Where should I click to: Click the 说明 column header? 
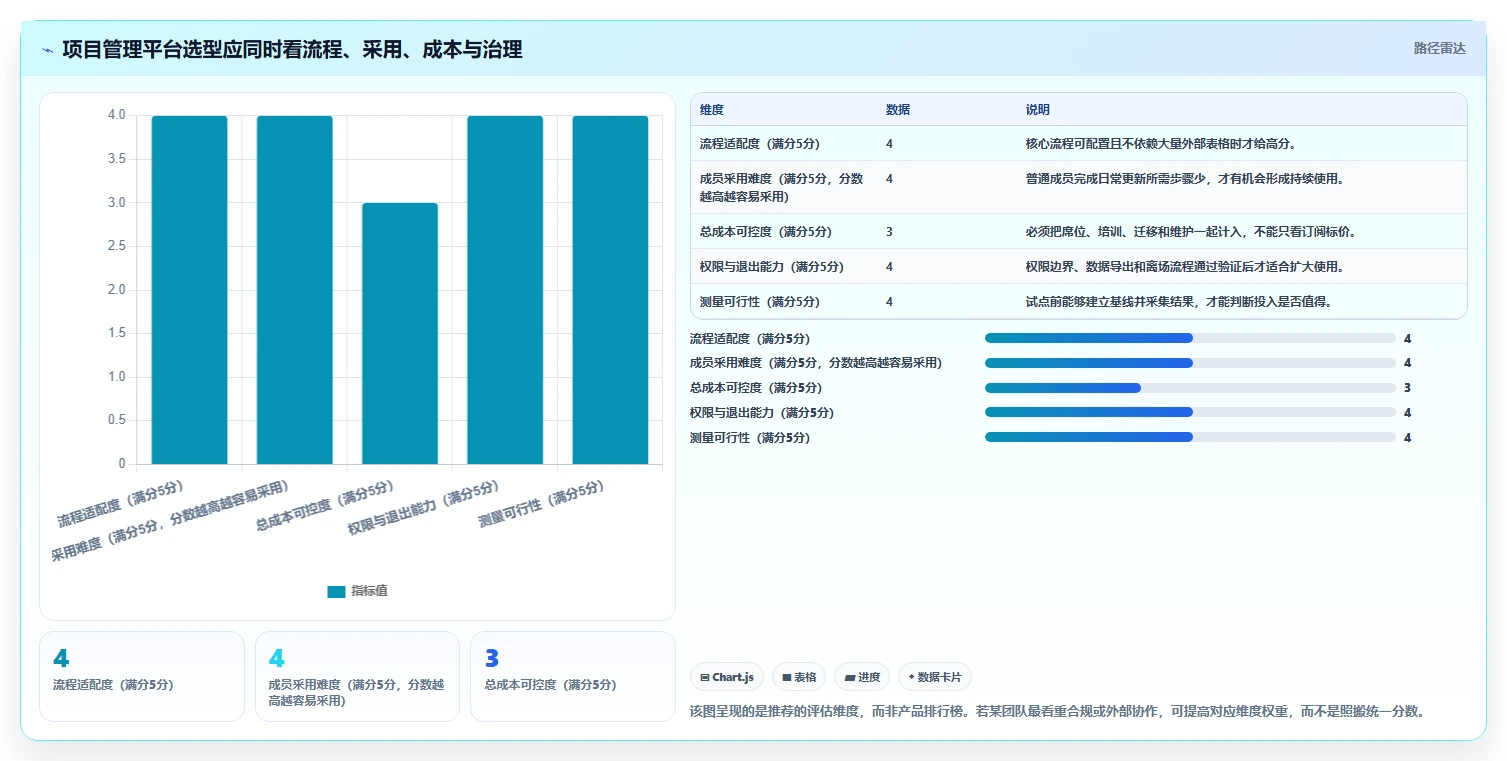[1038, 110]
